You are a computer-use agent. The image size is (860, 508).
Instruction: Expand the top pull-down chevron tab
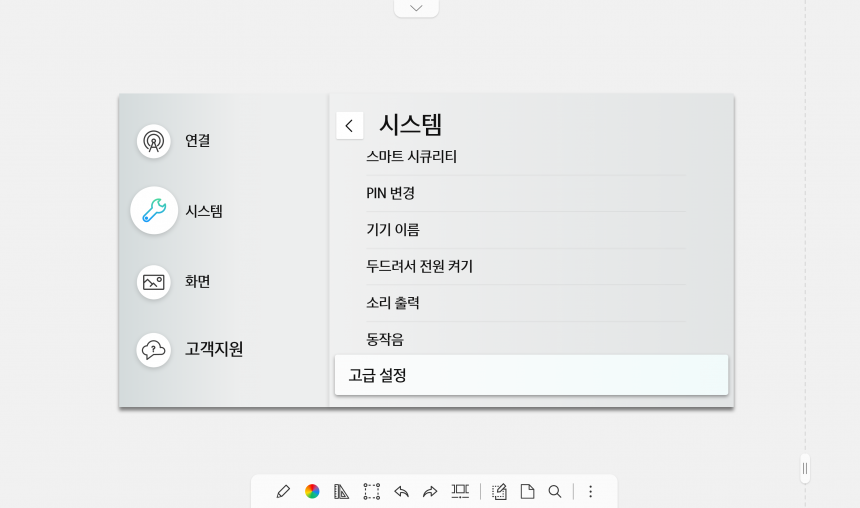[x=416, y=8]
